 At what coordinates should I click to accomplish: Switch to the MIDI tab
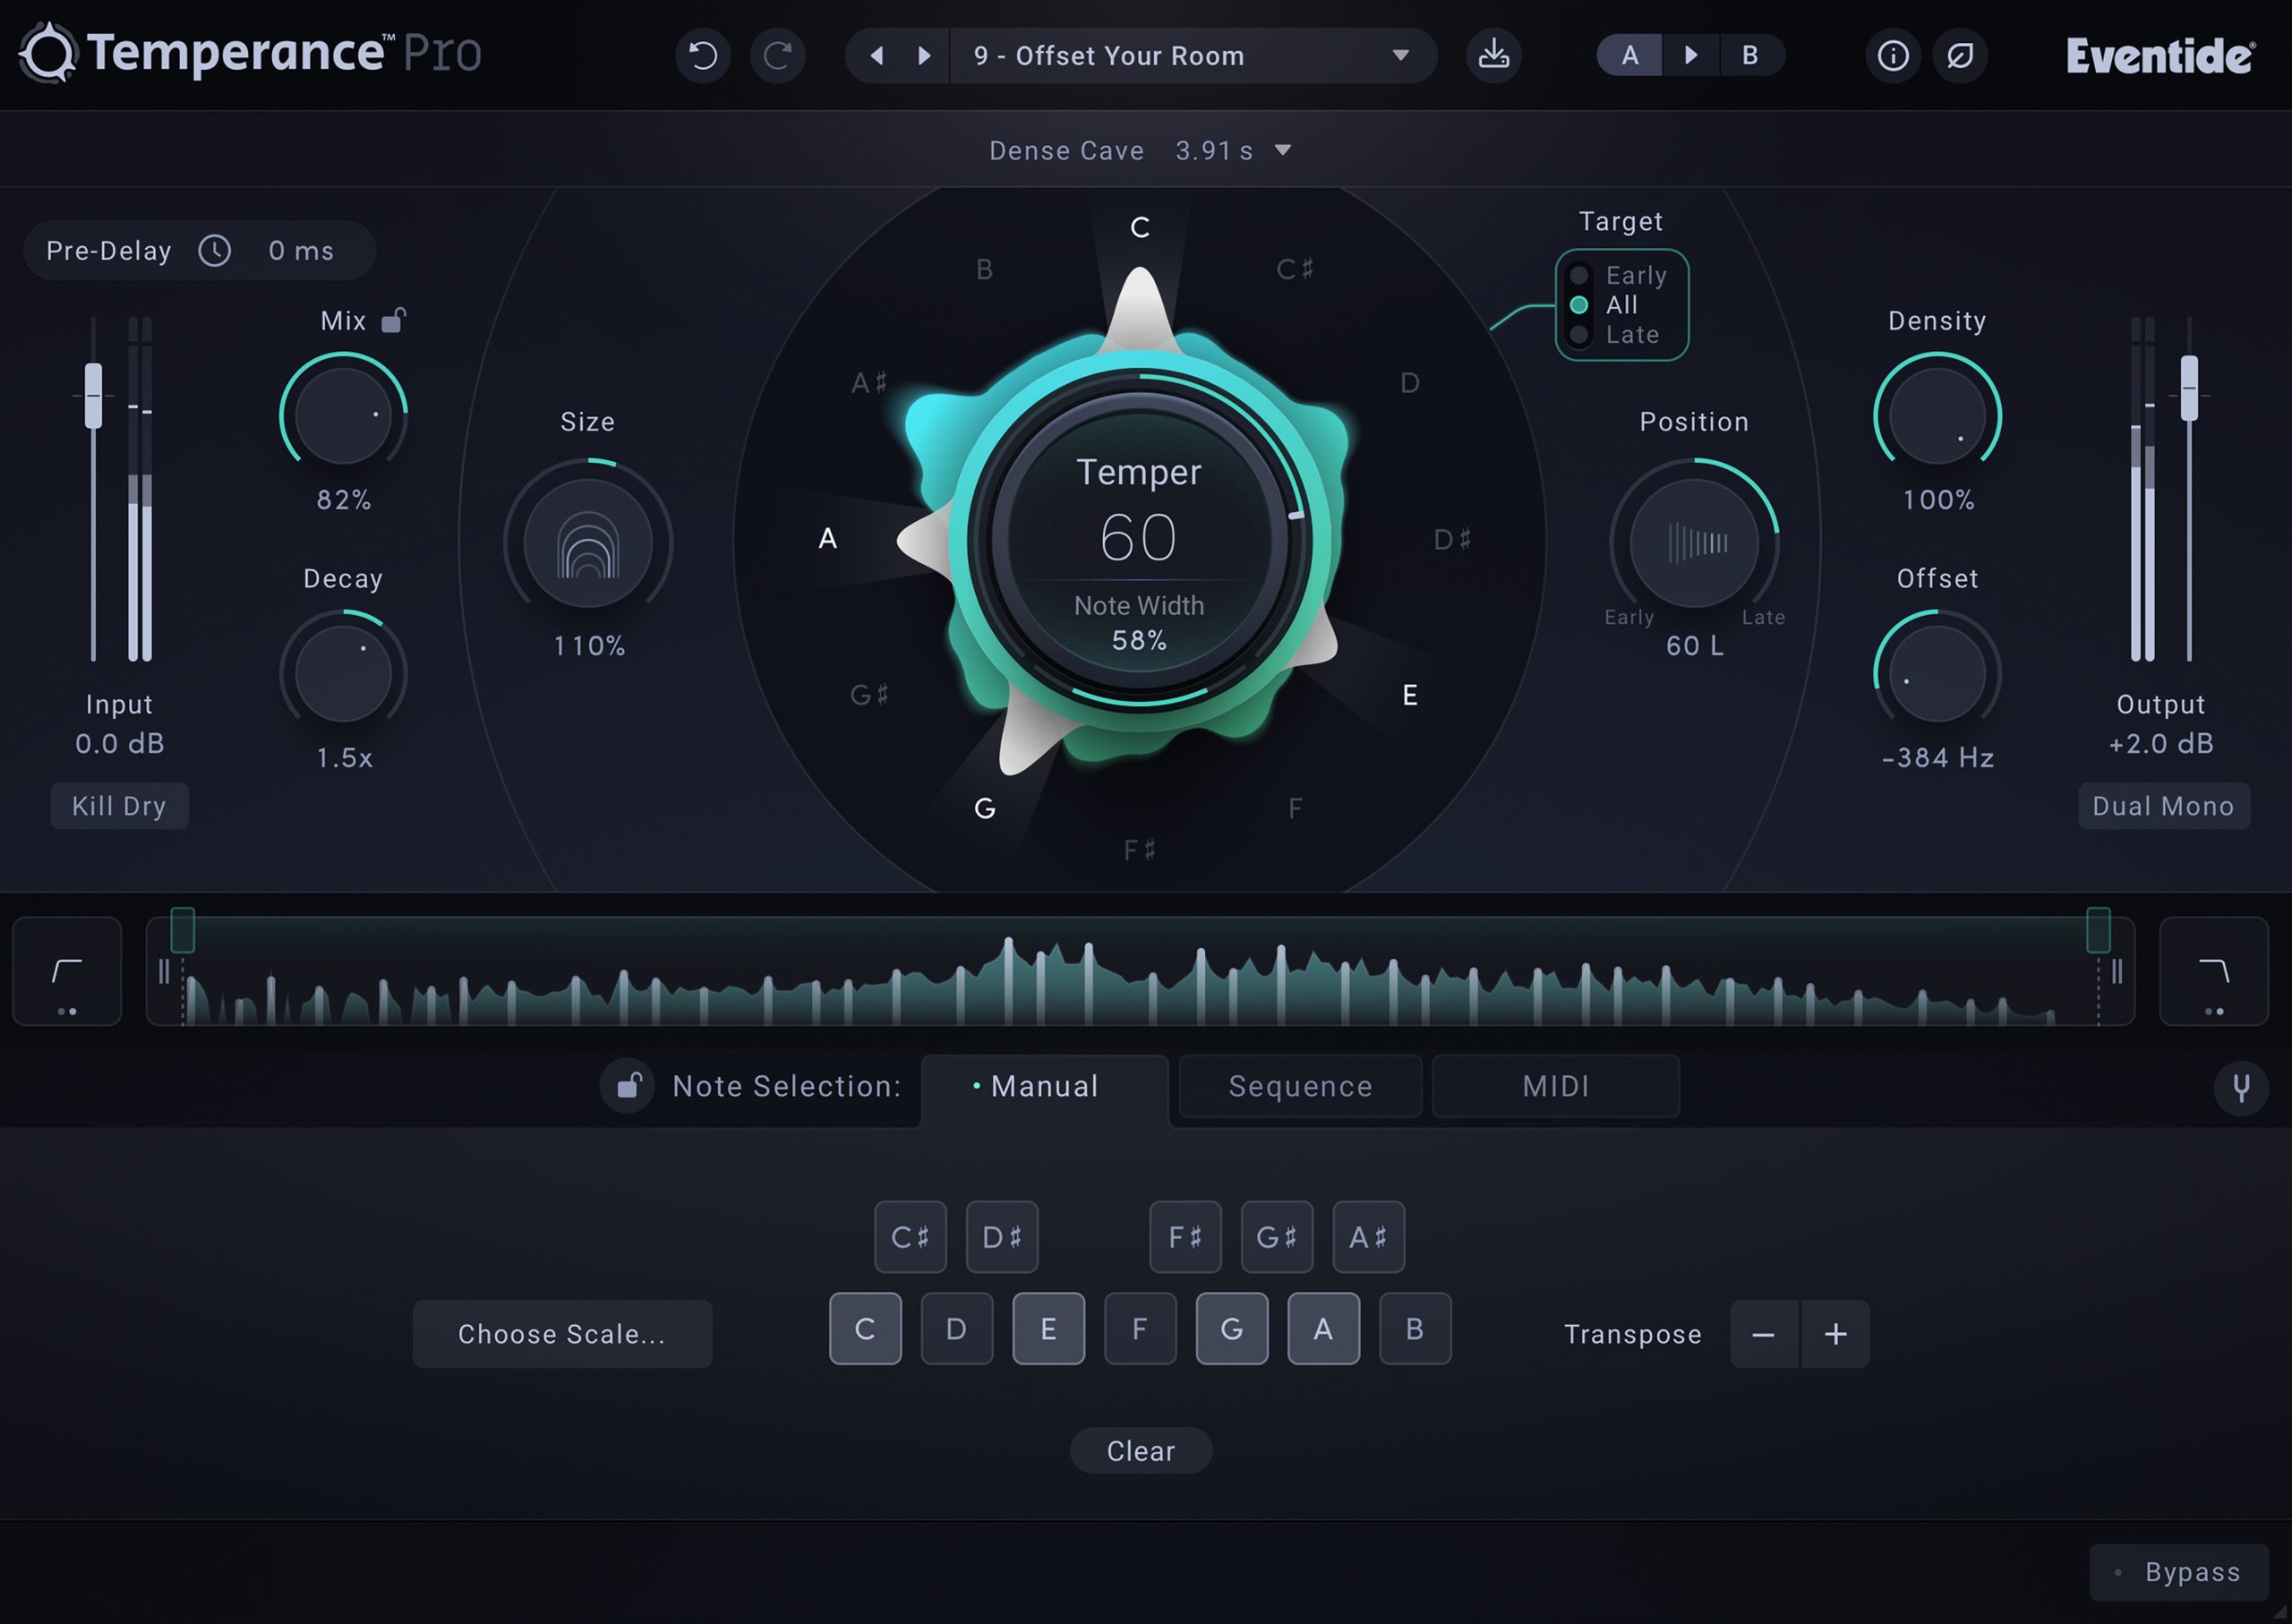(1556, 1086)
